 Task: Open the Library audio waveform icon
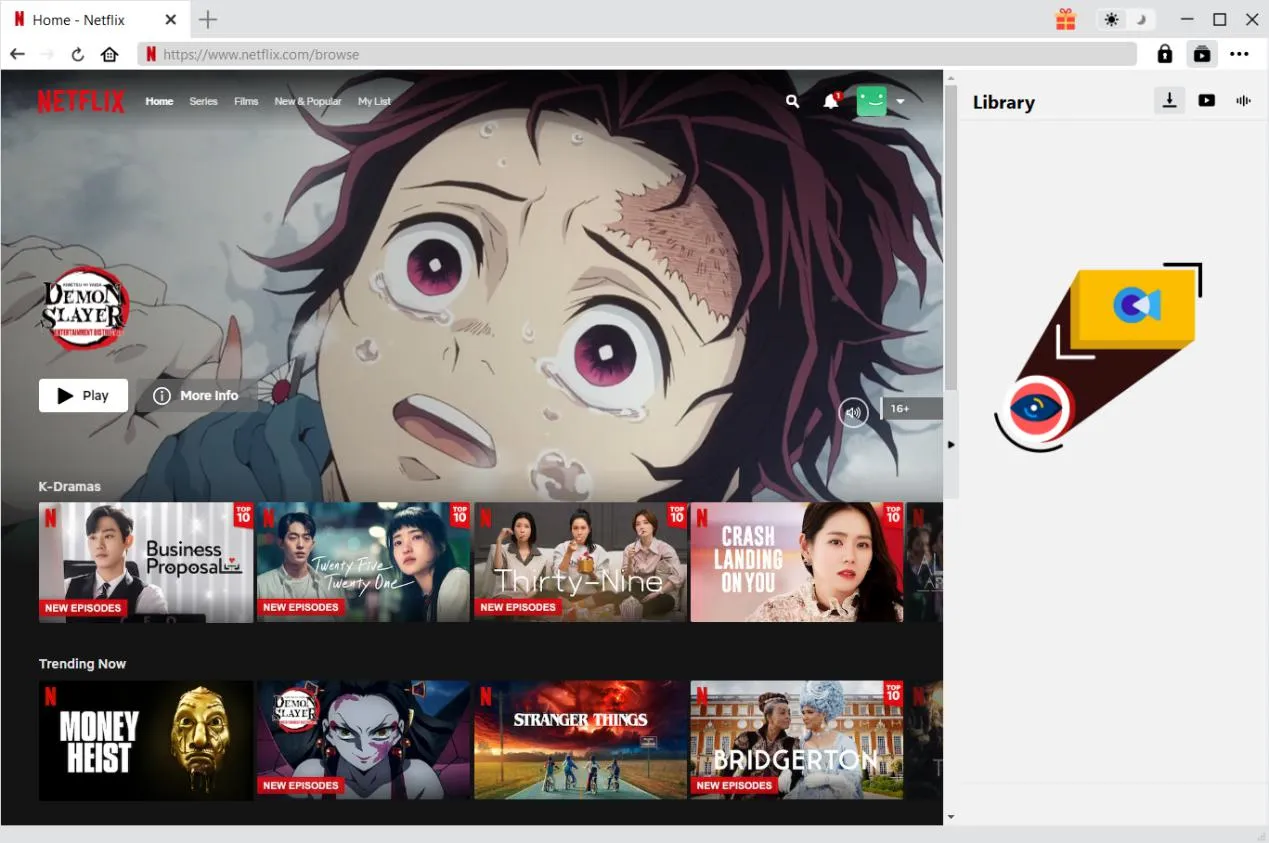[1243, 100]
